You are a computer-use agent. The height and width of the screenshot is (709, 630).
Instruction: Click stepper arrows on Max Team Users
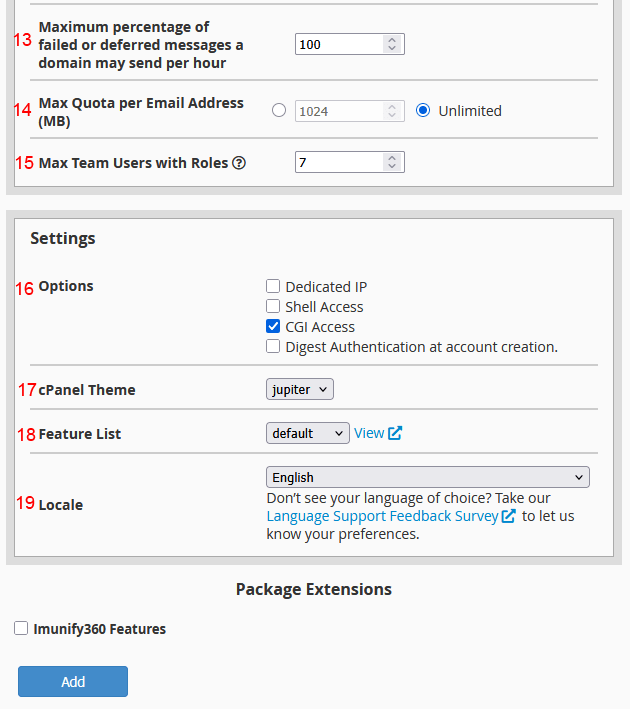392,162
